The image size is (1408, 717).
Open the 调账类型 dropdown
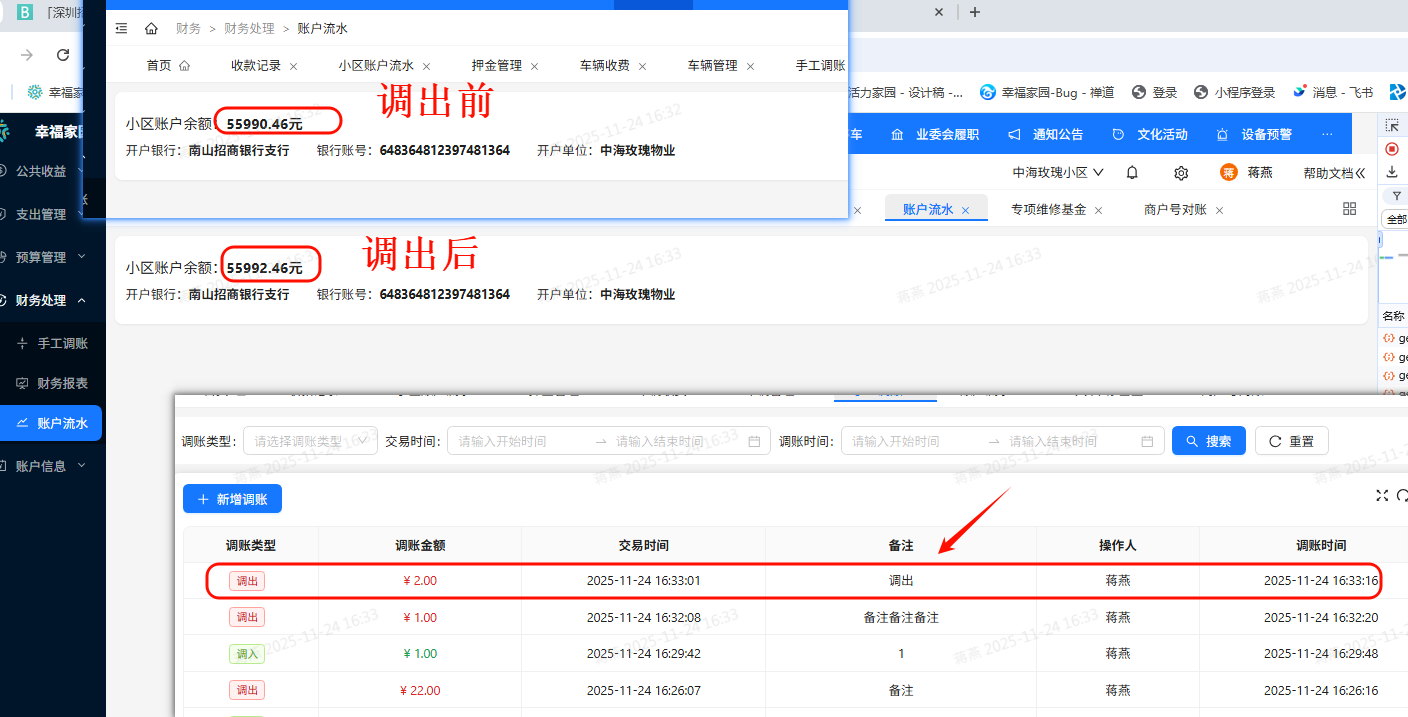310,441
